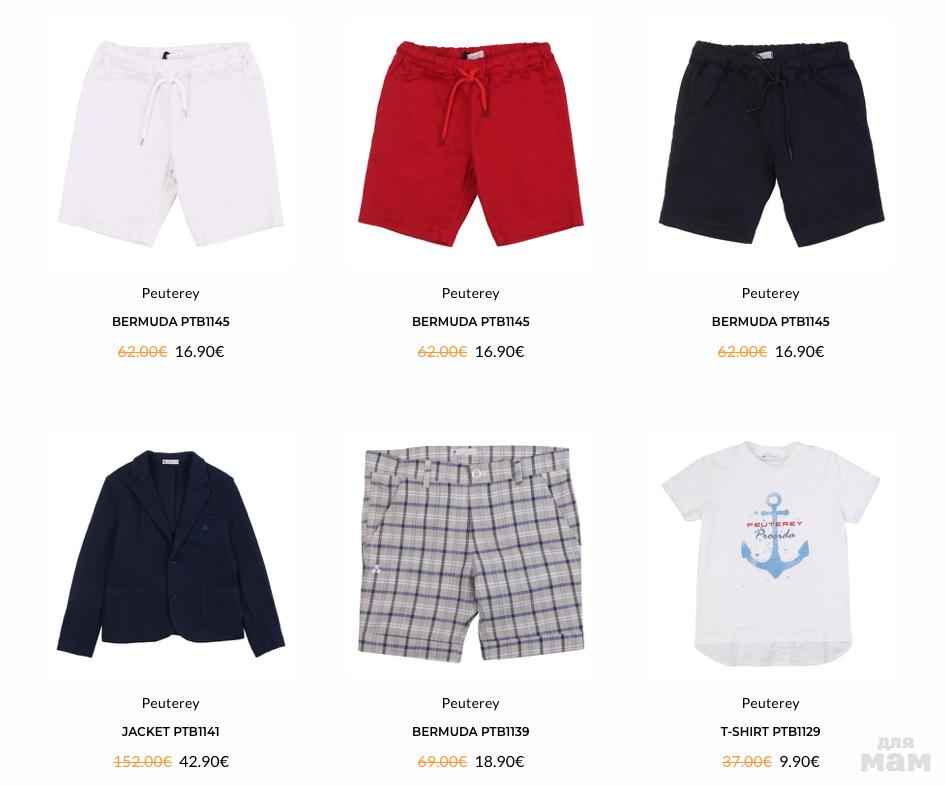Viewport: 946px width, 786px height.
Task: Open the navy Bermuda shorts image
Action: 771,143
